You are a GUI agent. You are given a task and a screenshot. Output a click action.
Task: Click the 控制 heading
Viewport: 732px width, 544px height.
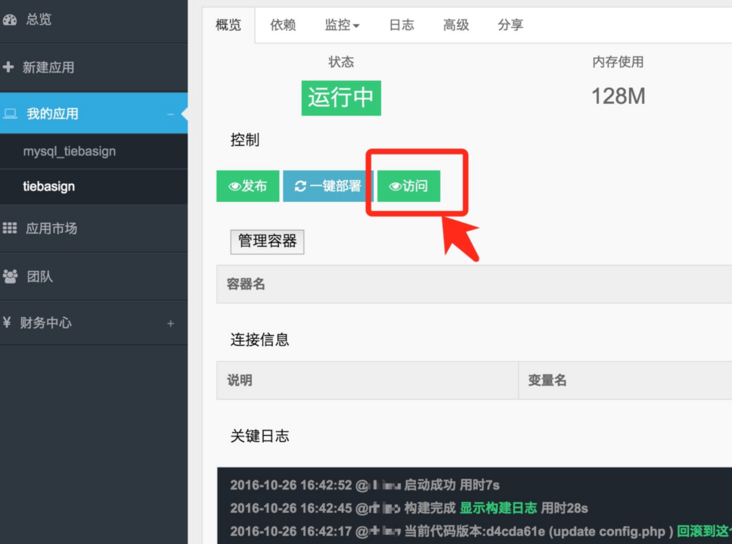coord(245,140)
